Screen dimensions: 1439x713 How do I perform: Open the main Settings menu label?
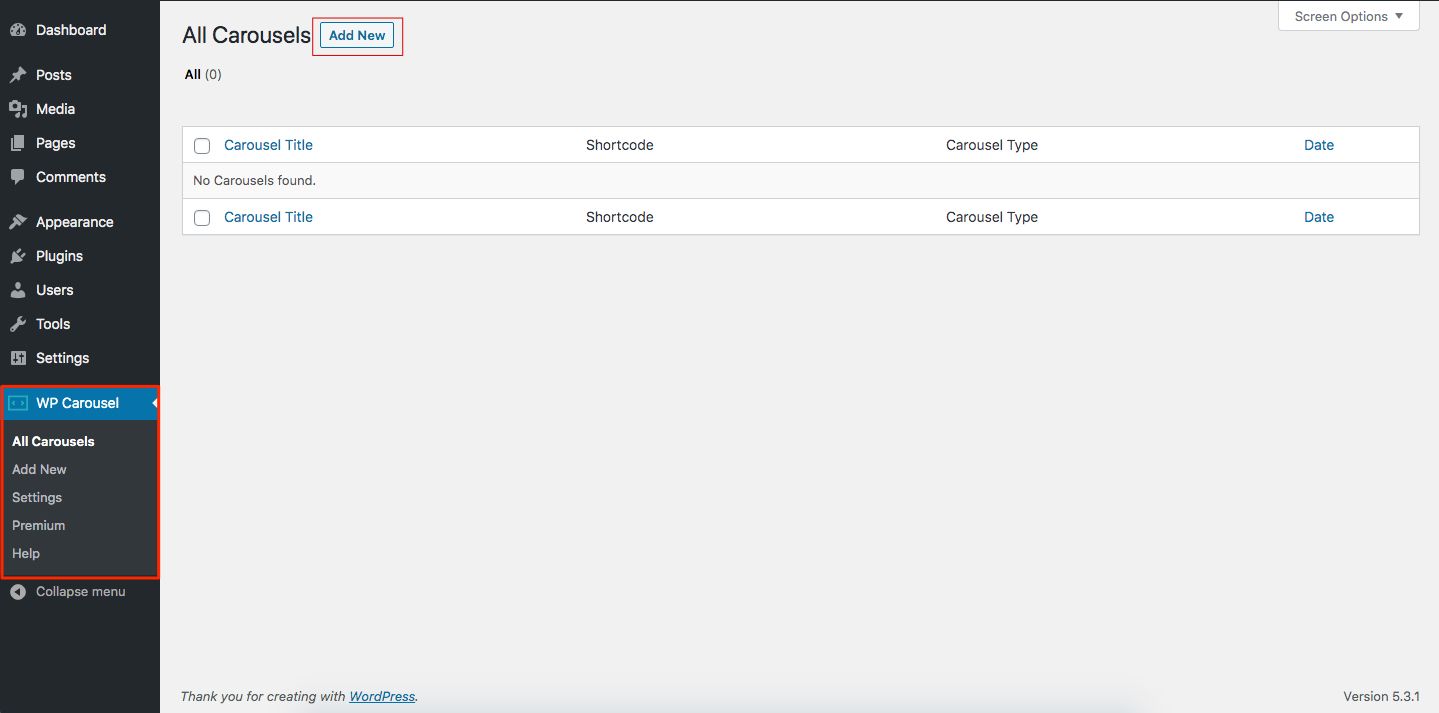pyautogui.click(x=63, y=358)
